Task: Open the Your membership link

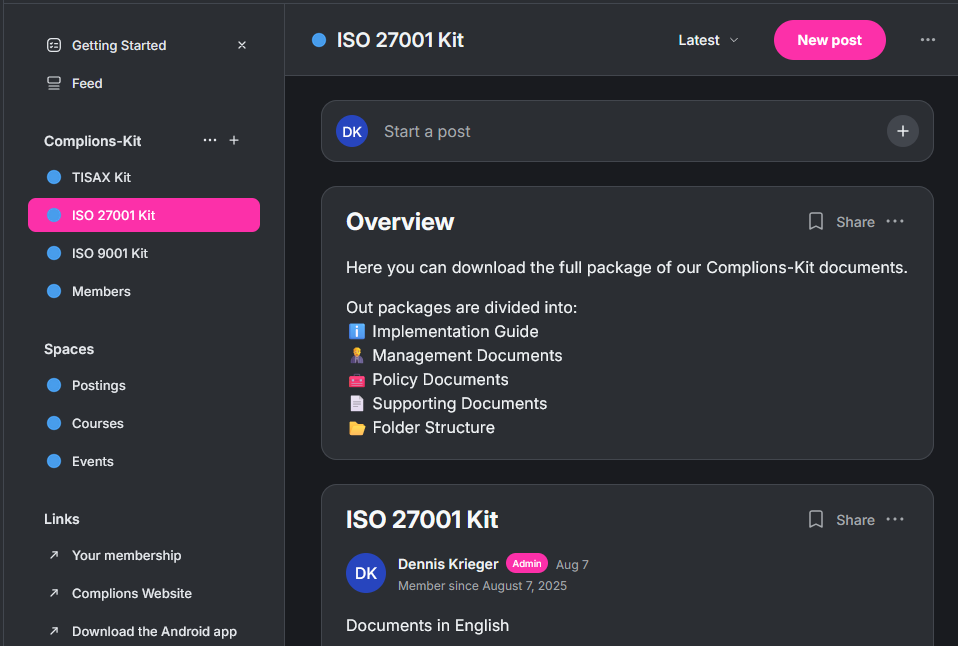Action: [x=126, y=555]
